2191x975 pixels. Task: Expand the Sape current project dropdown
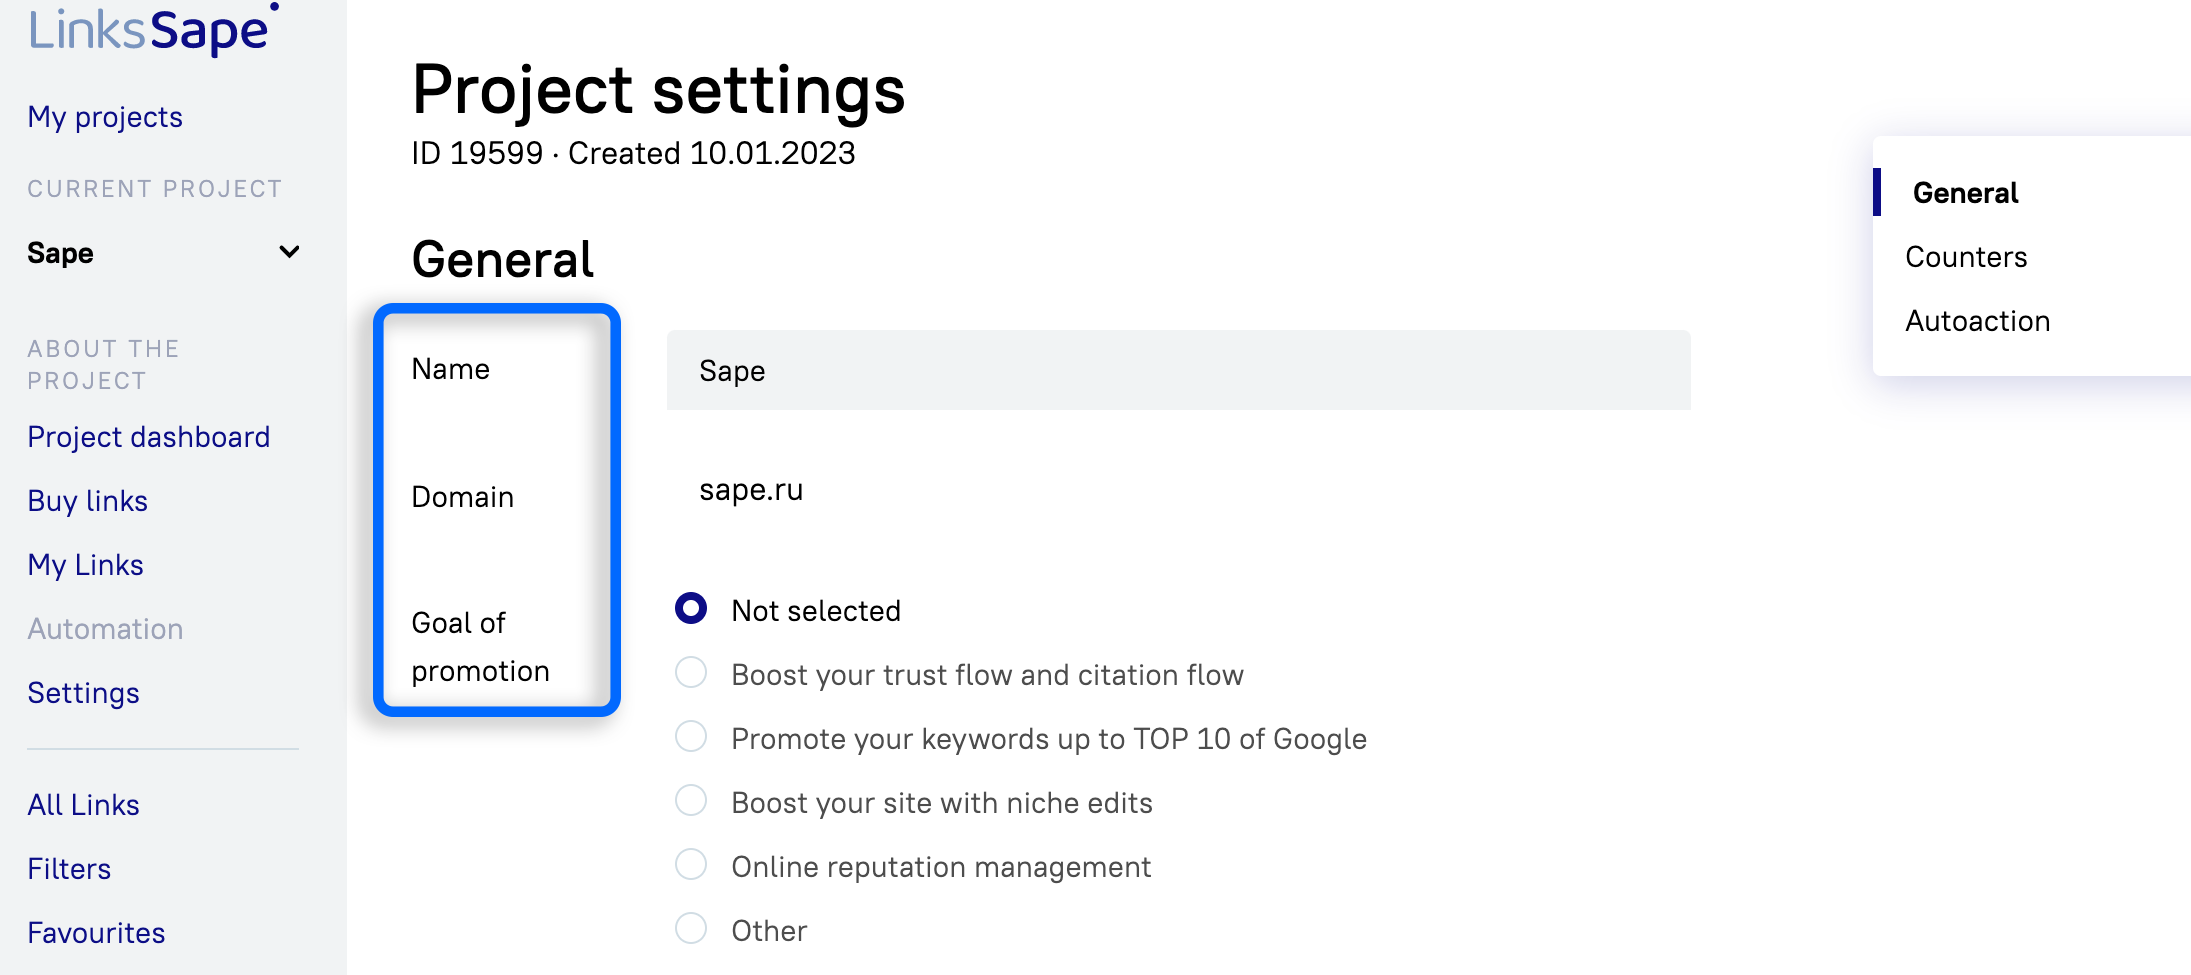pos(163,253)
